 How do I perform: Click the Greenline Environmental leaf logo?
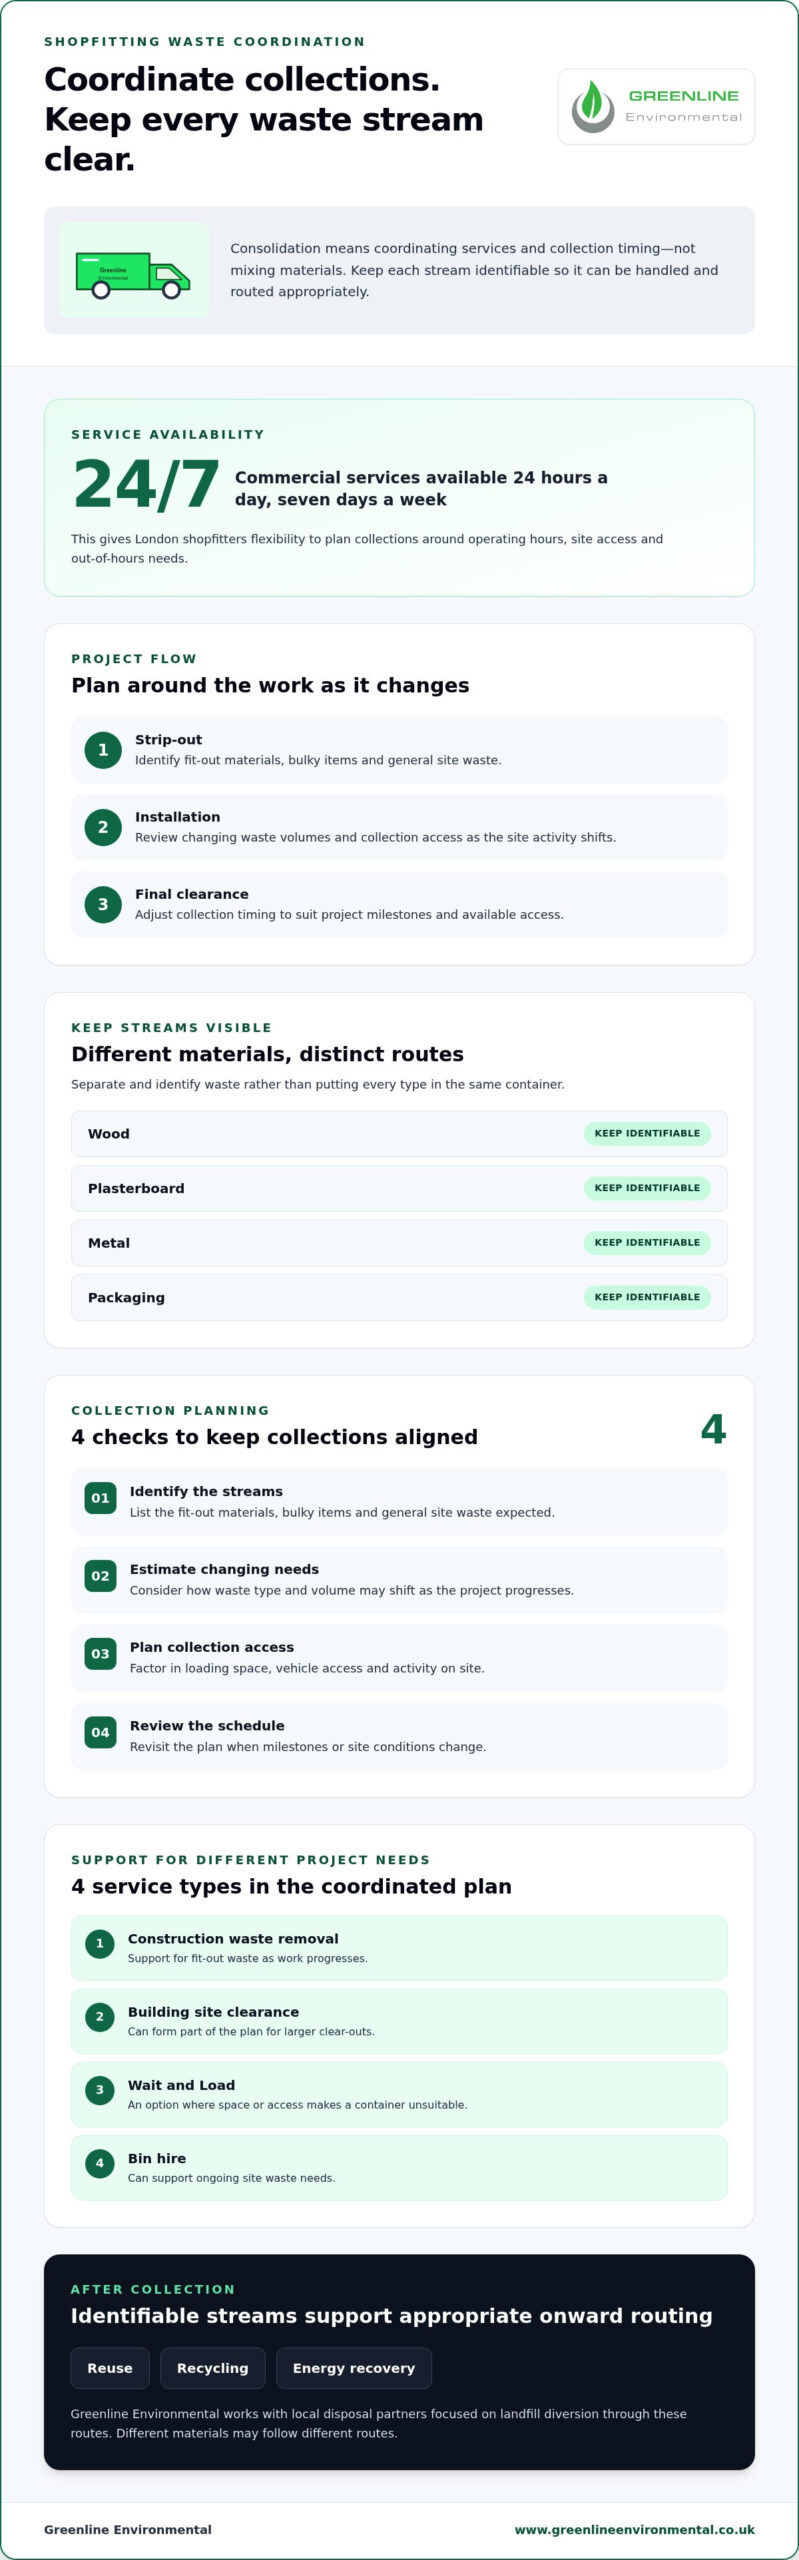(x=656, y=107)
